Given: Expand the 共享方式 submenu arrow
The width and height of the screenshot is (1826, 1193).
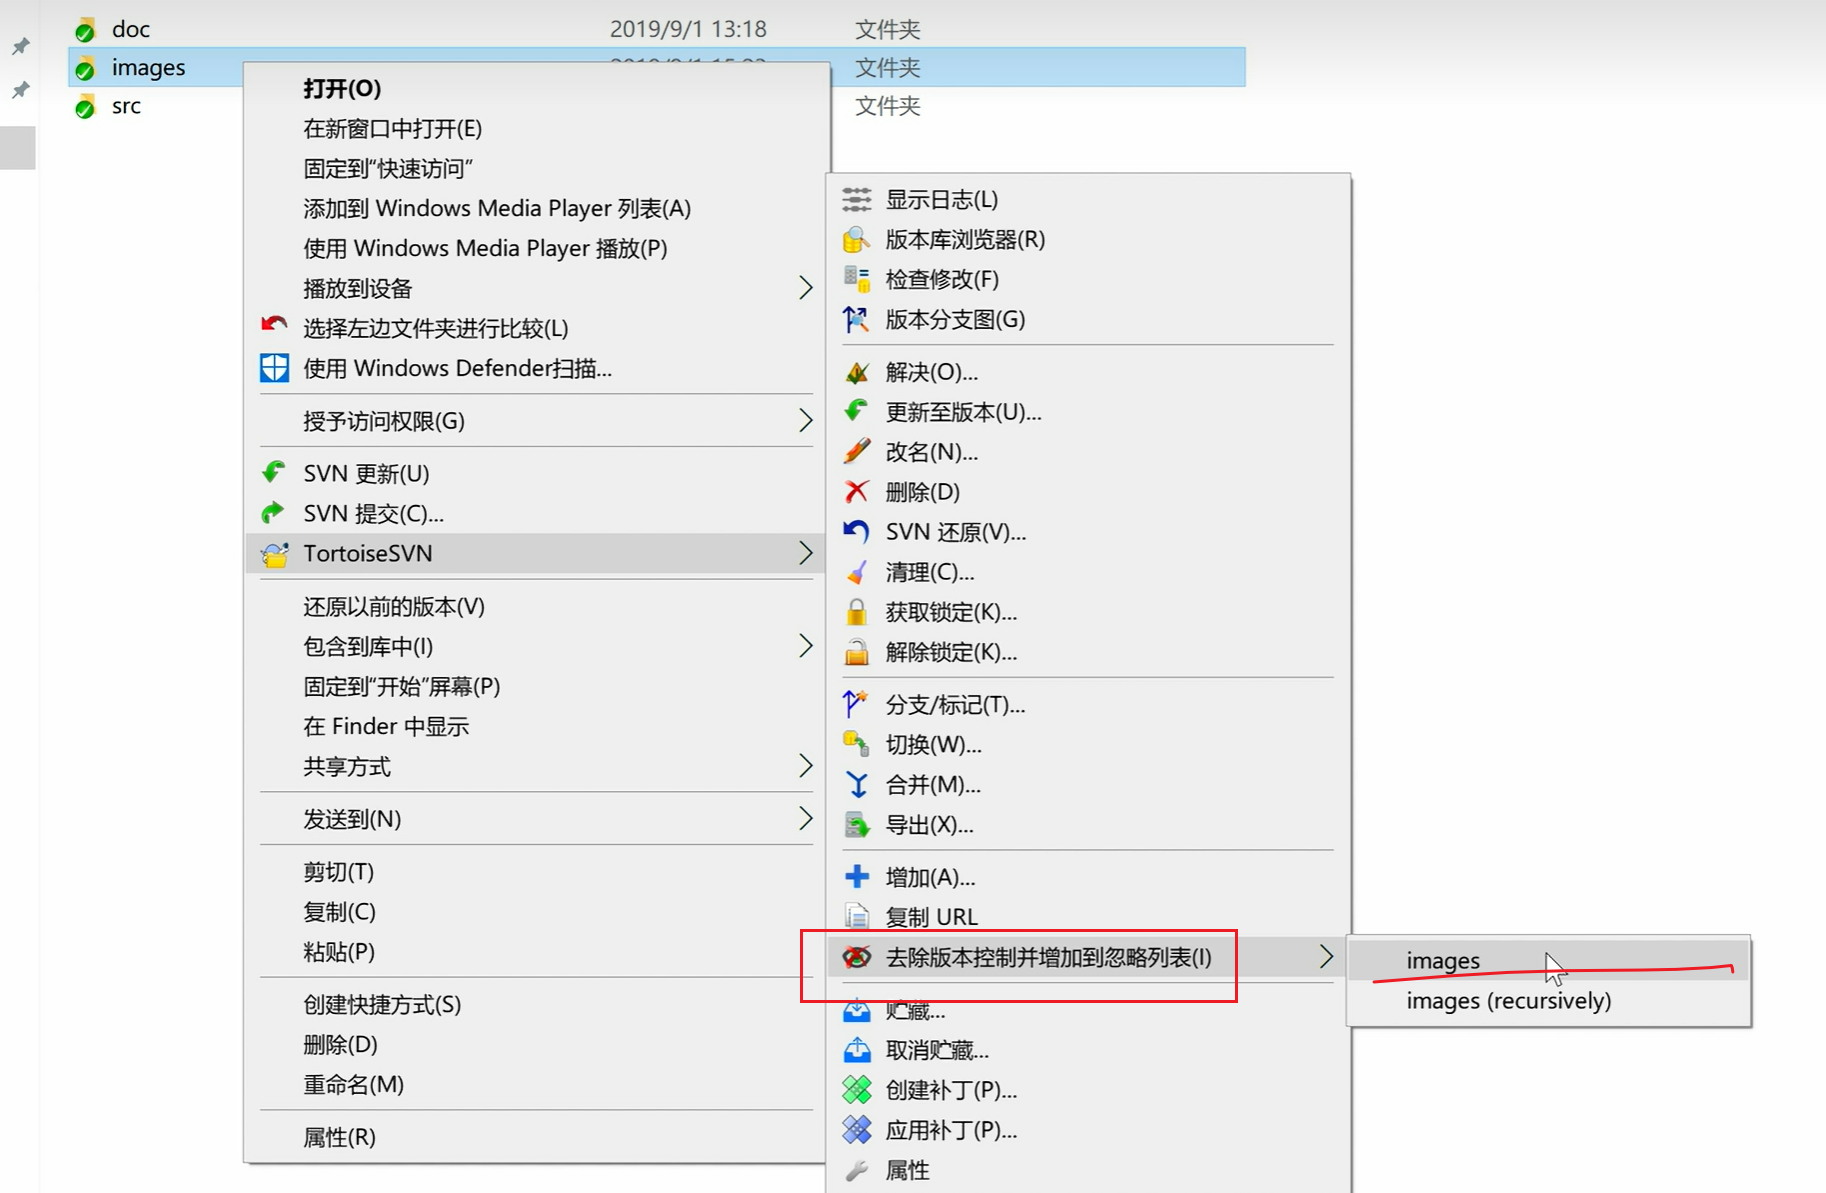Looking at the screenshot, I should pyautogui.click(x=806, y=766).
